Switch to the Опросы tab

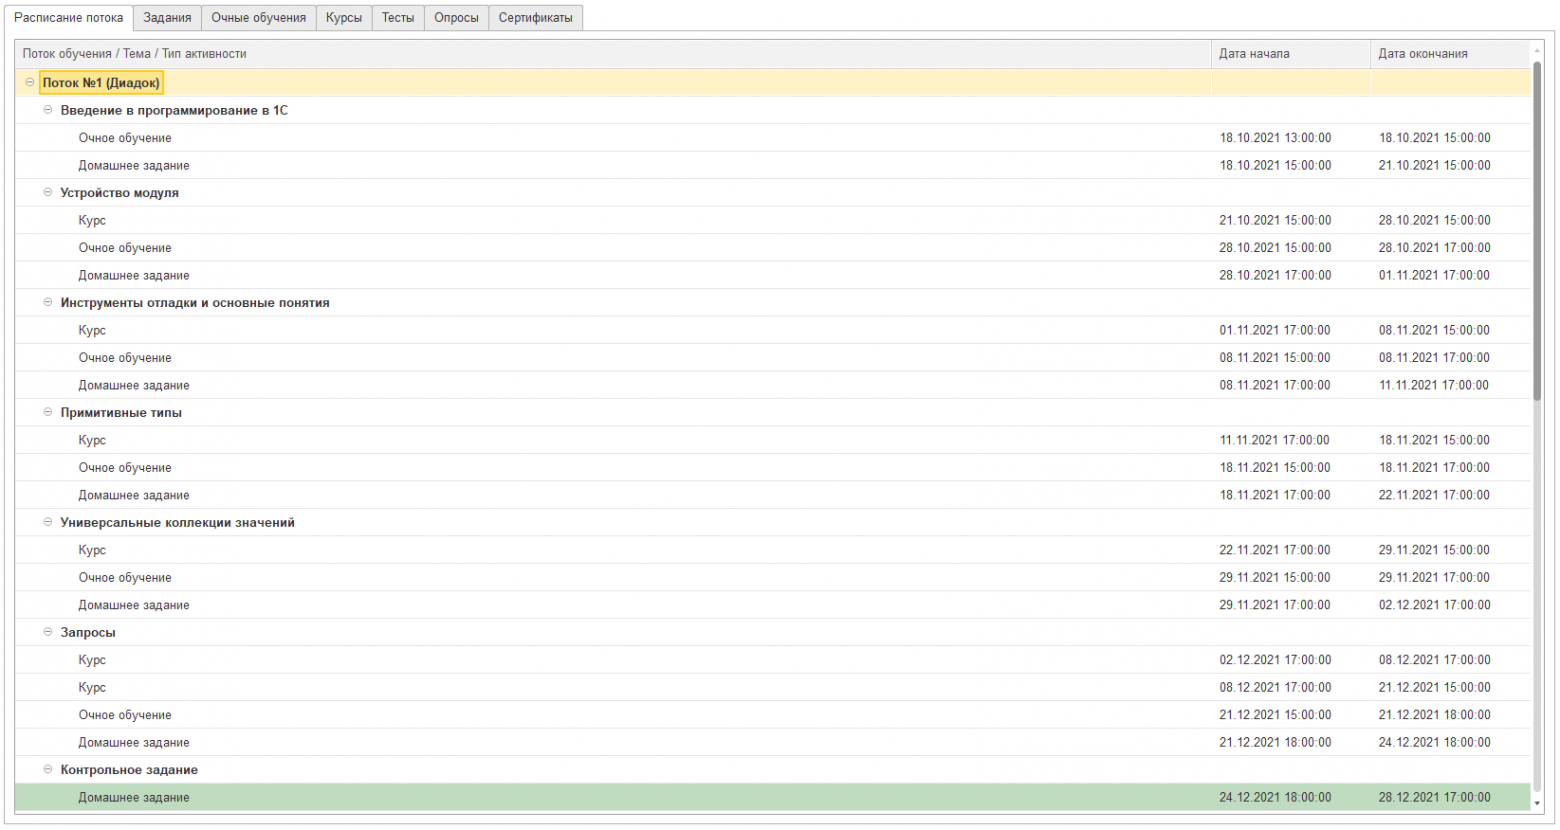pos(456,18)
